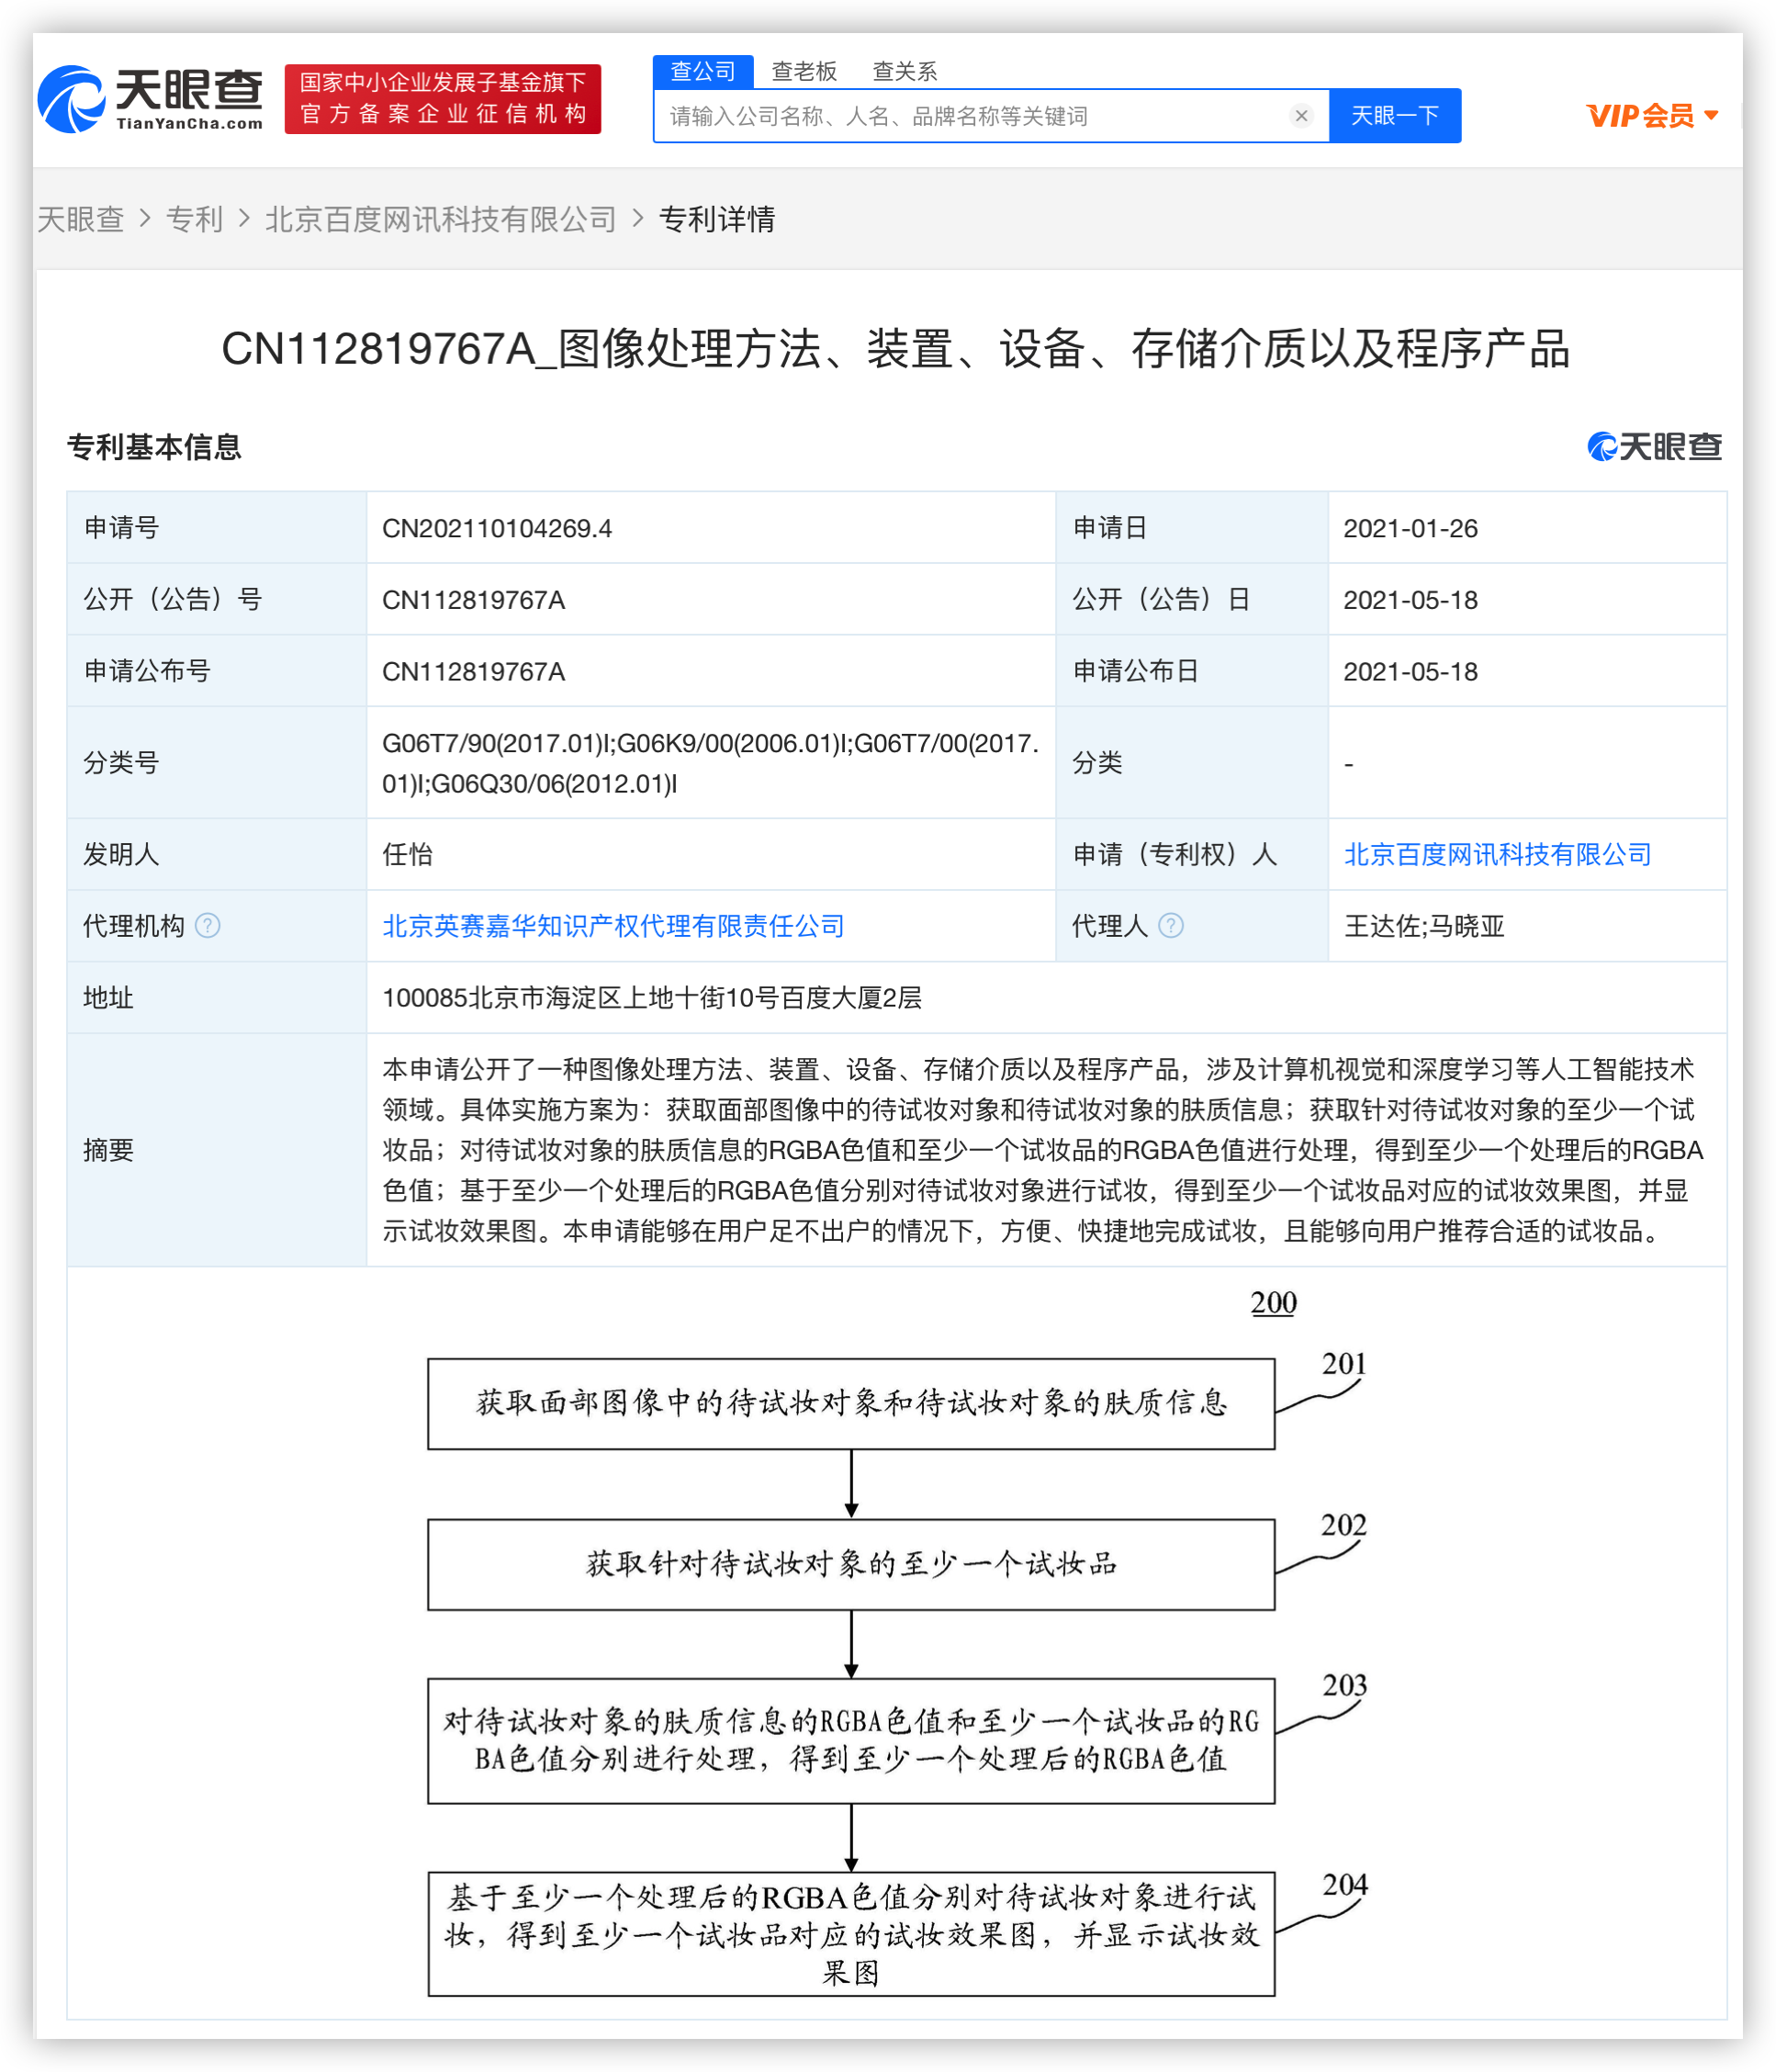The height and width of the screenshot is (2072, 1776).
Task: Click help icon beside 代理人
Action: 1170,926
